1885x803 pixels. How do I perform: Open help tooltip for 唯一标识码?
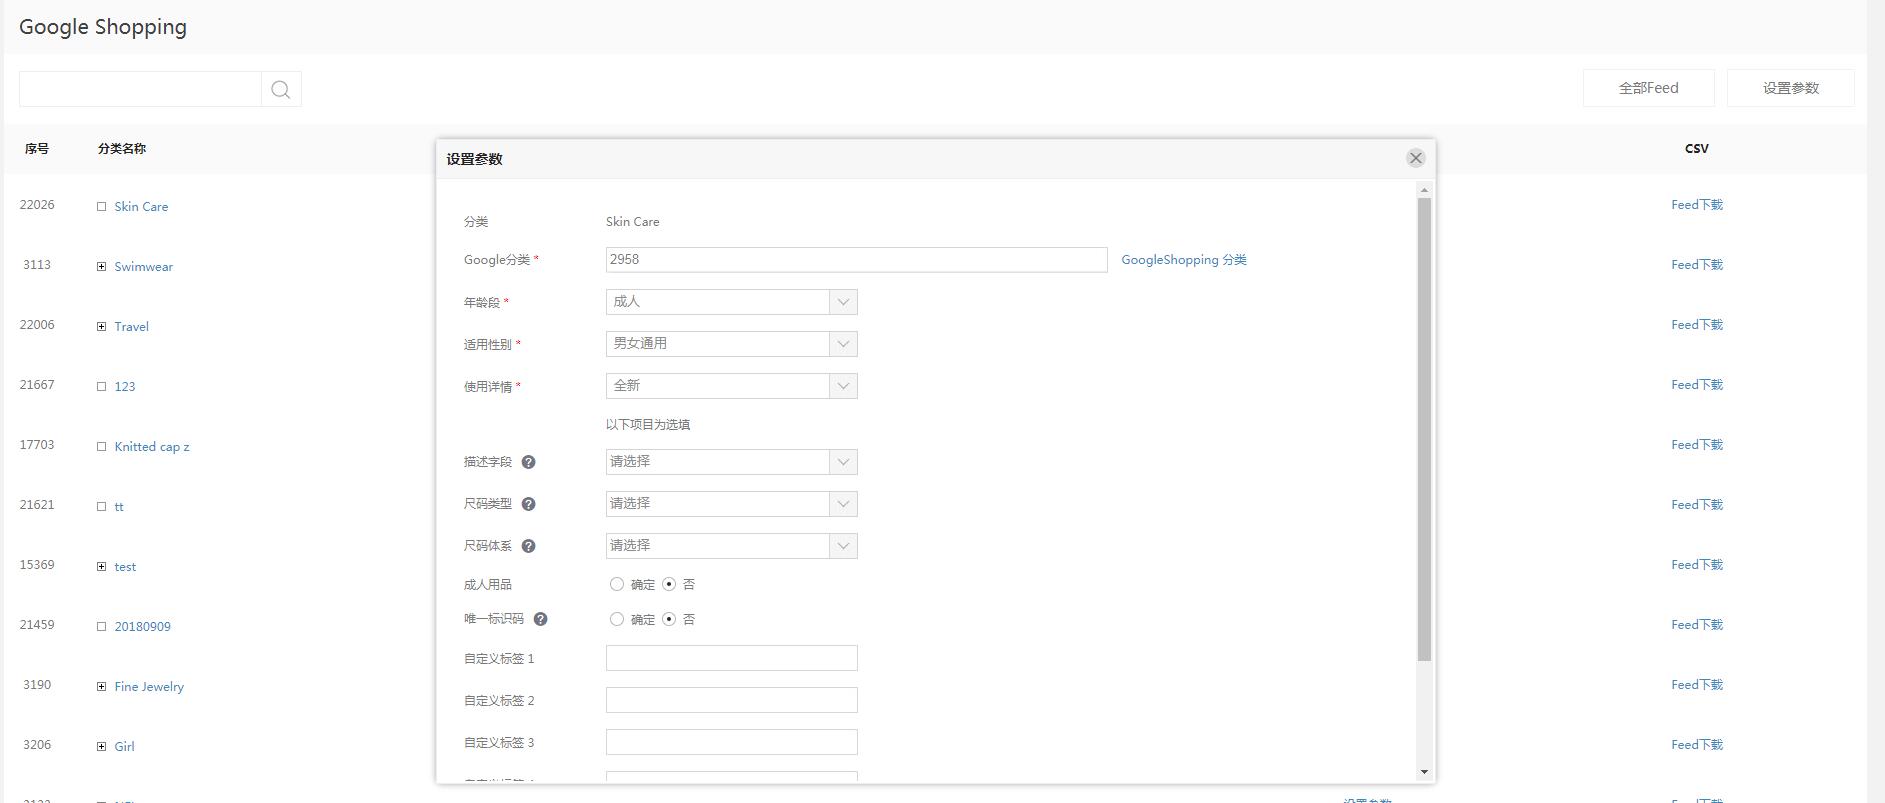point(541,619)
